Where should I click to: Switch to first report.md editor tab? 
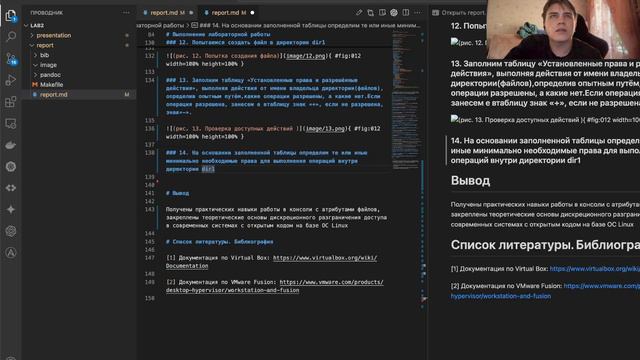167,13
